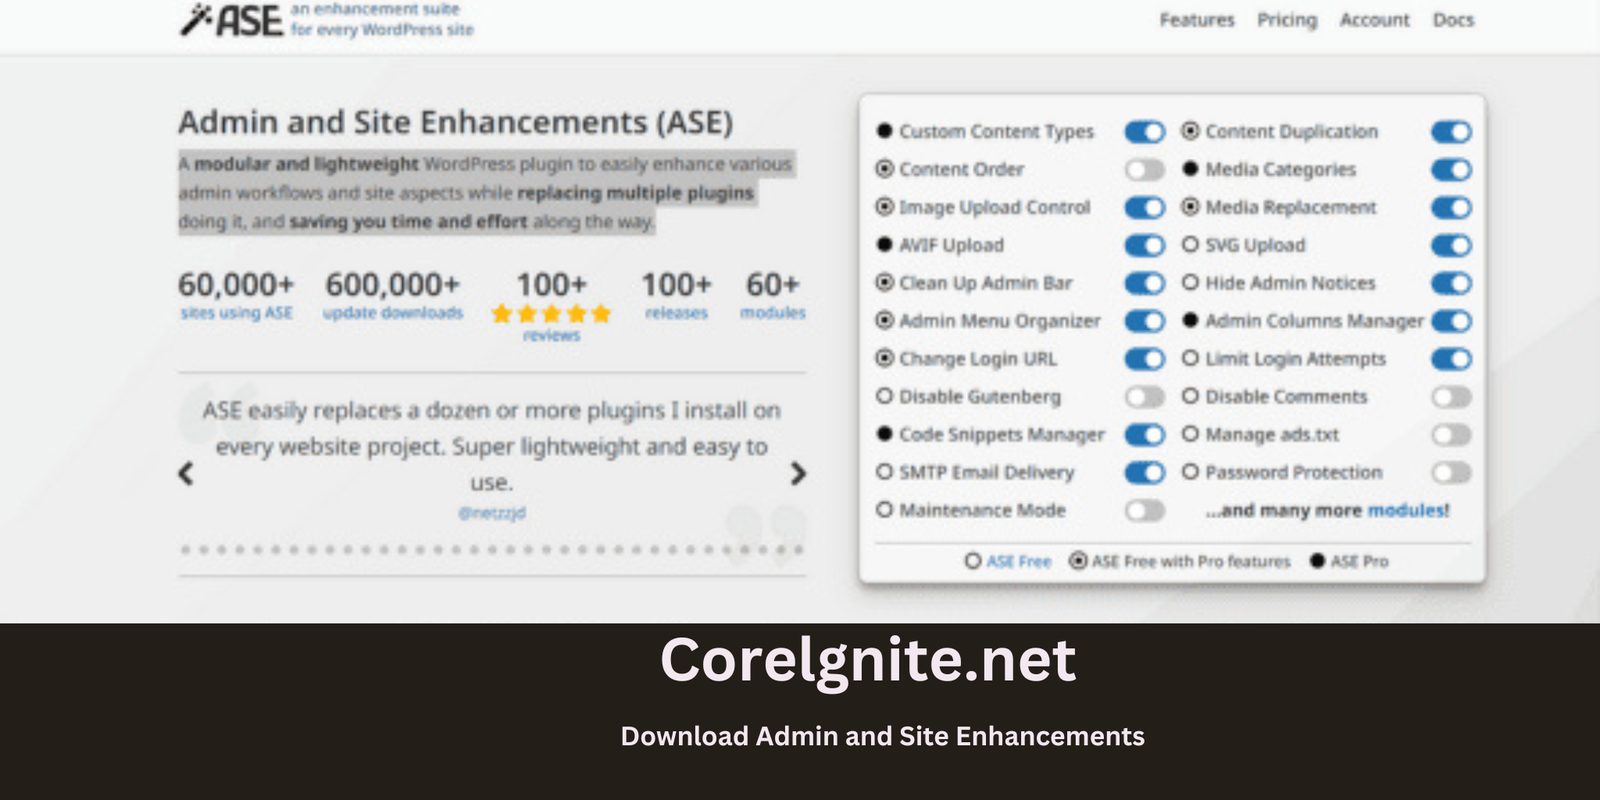Jump to first testimonial carousel dot
This screenshot has width=1600, height=800.
point(186,550)
